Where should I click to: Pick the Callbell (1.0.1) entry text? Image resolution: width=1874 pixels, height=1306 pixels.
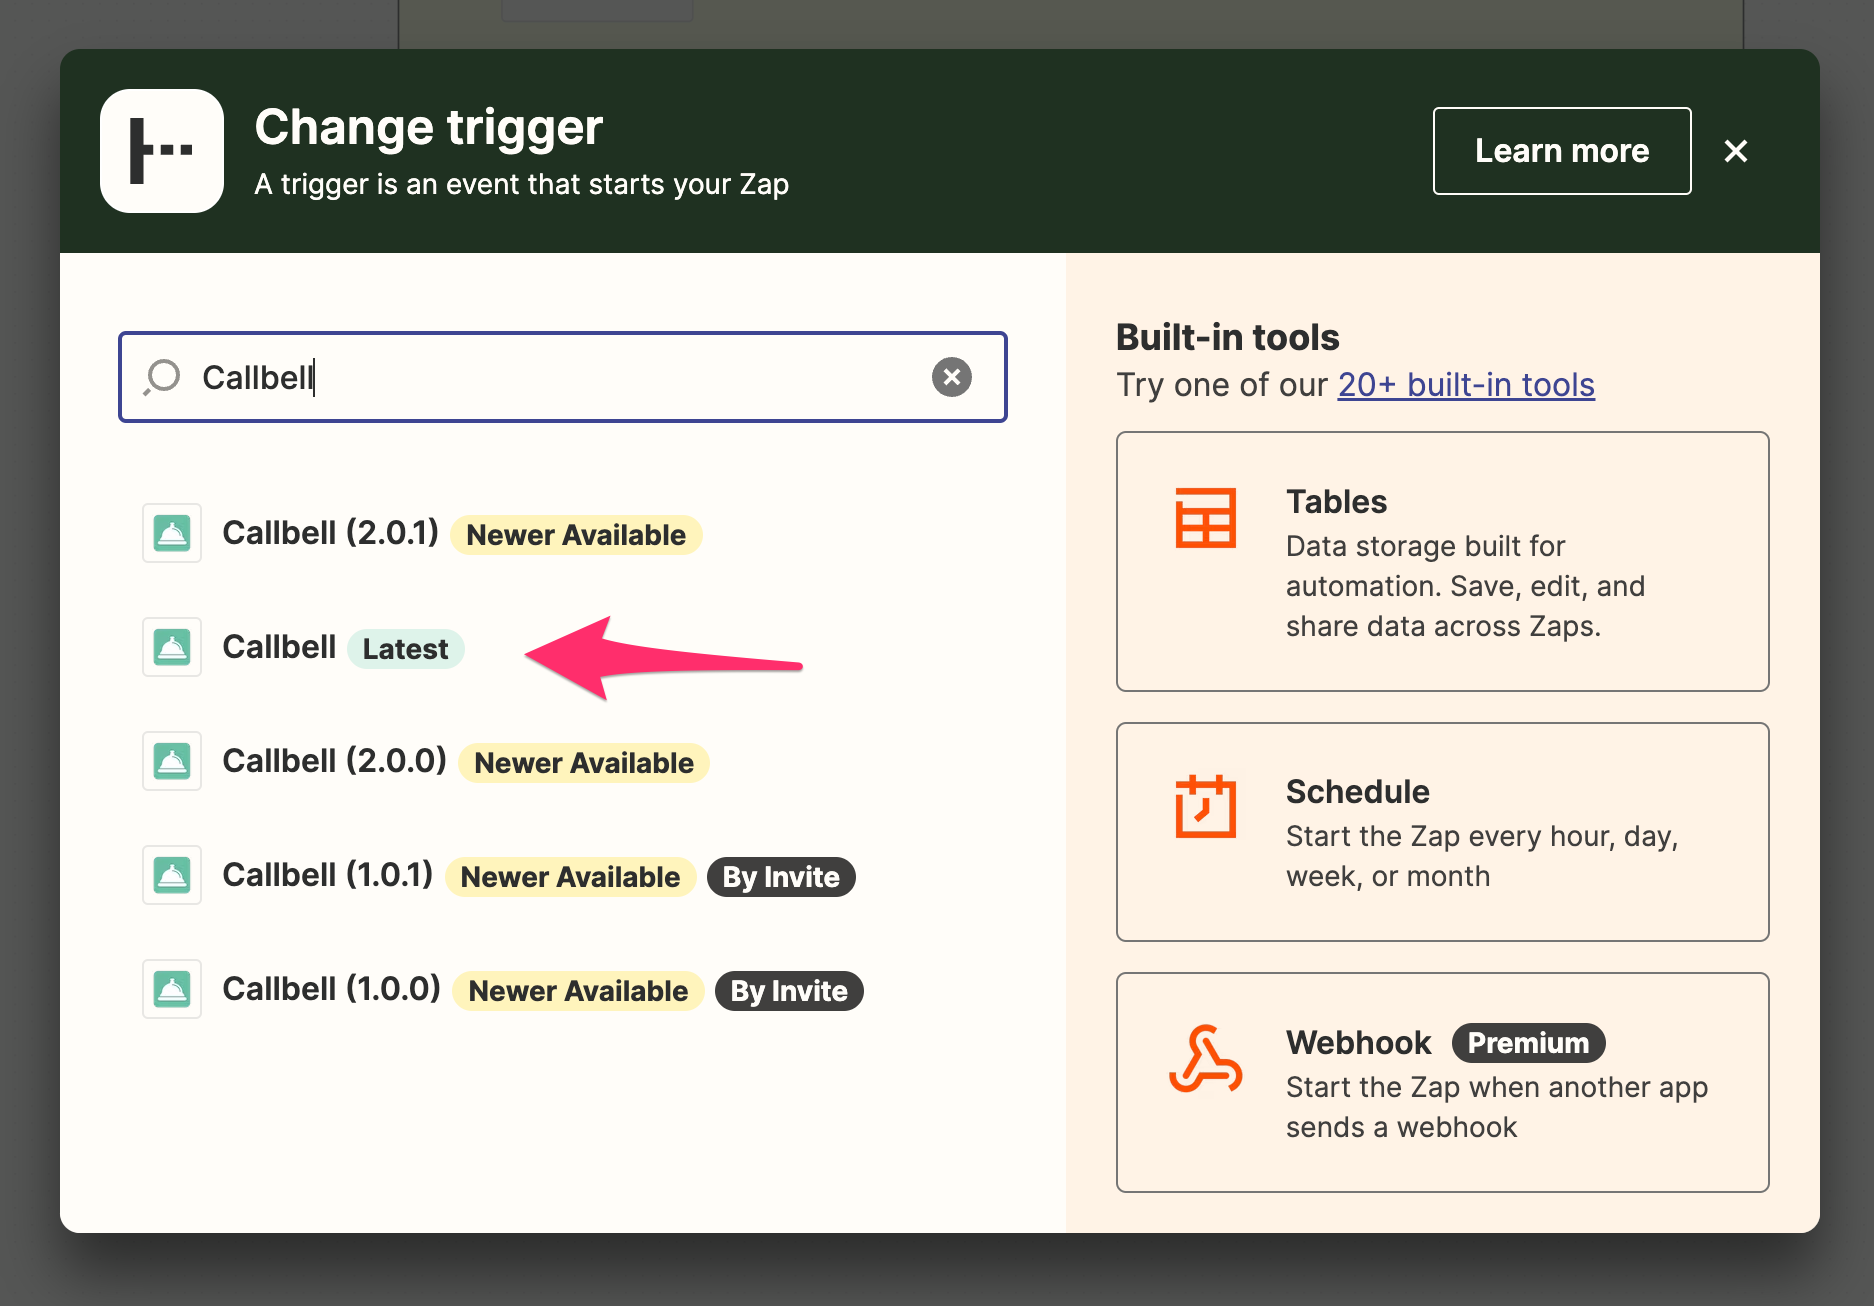pyautogui.click(x=327, y=875)
